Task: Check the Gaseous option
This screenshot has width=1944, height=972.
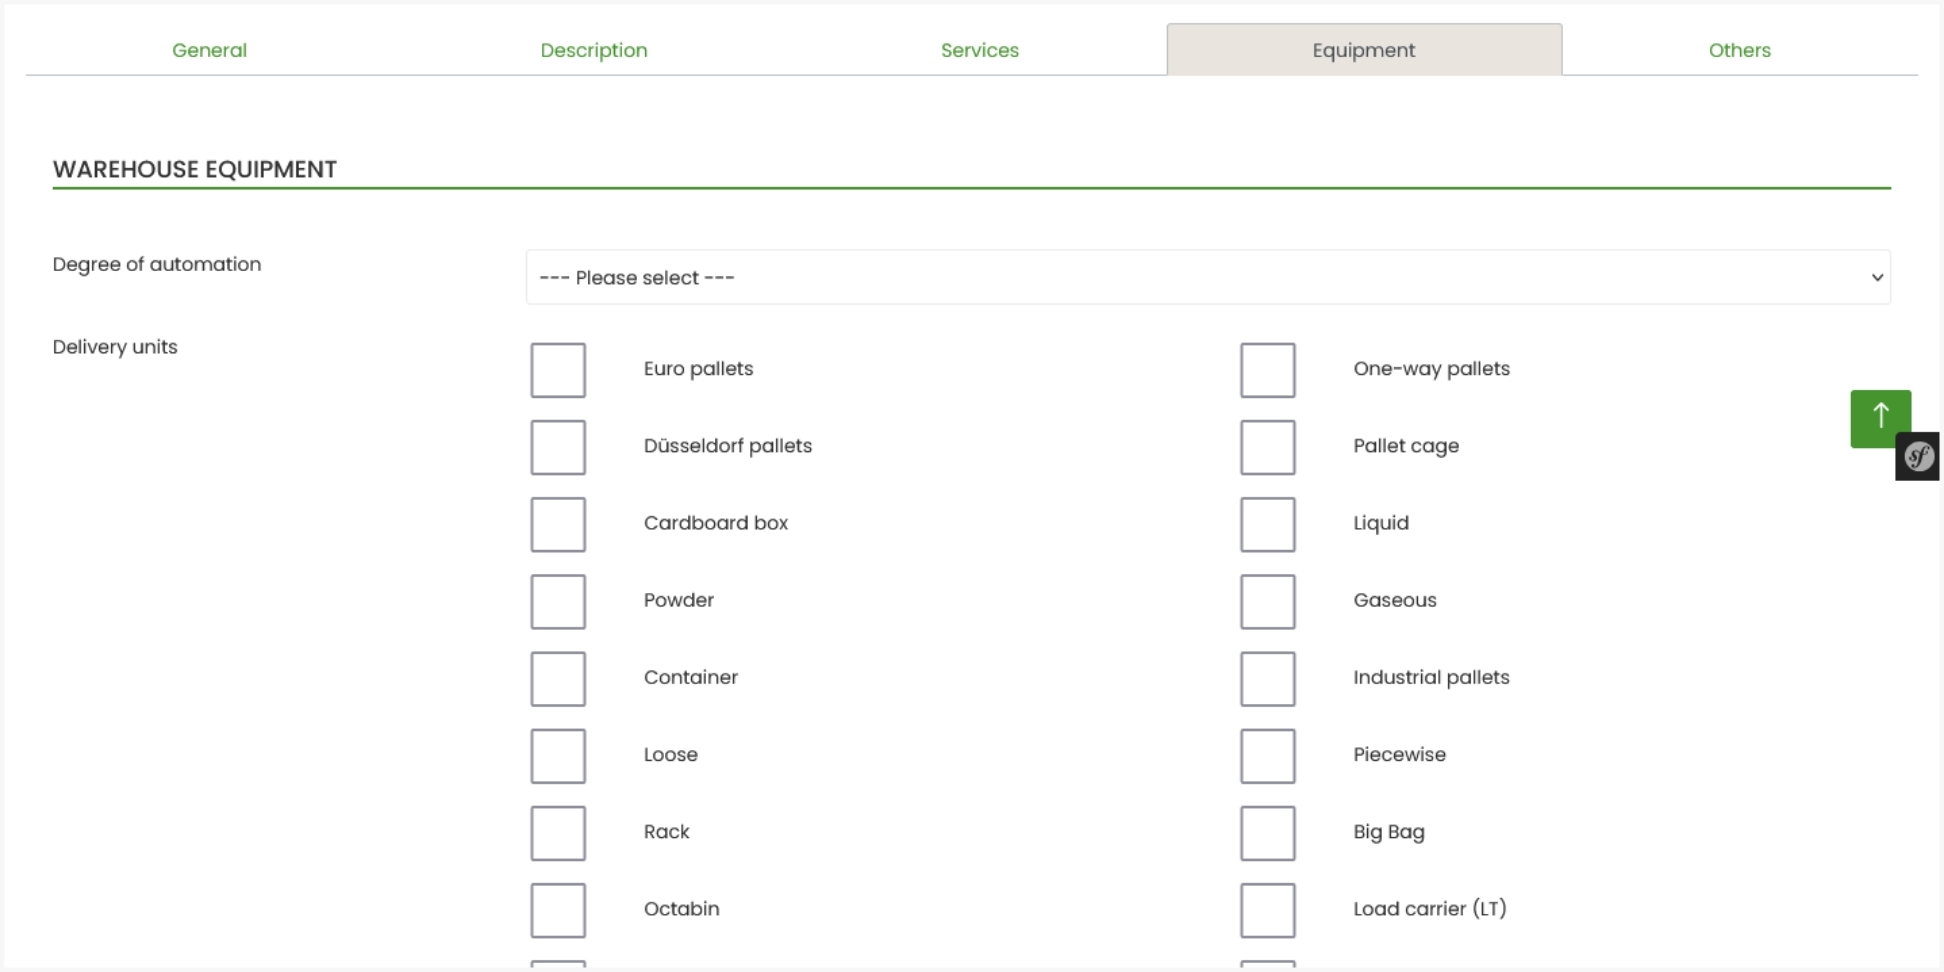Action: pyautogui.click(x=1266, y=601)
